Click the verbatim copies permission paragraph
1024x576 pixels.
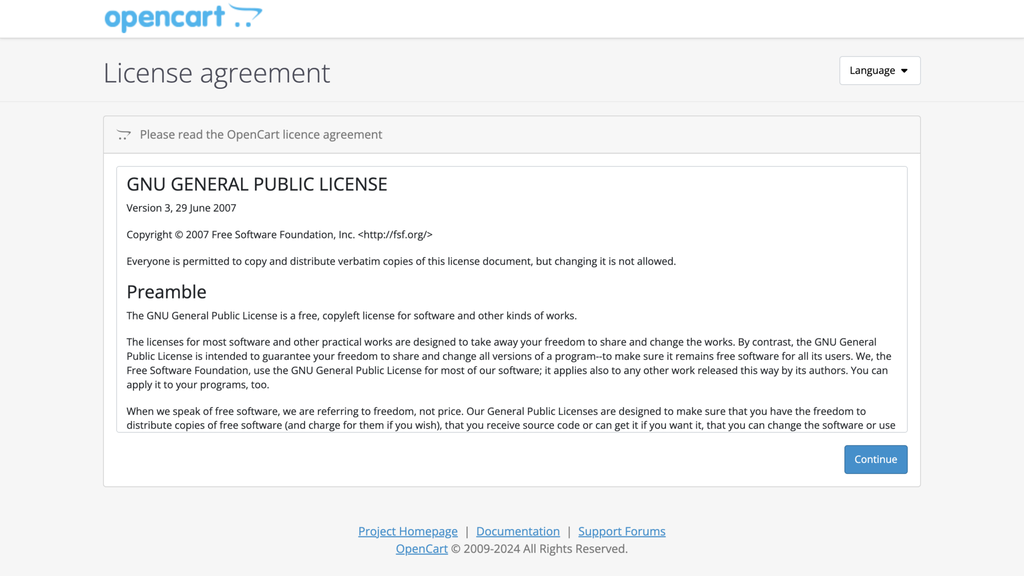tap(400, 261)
